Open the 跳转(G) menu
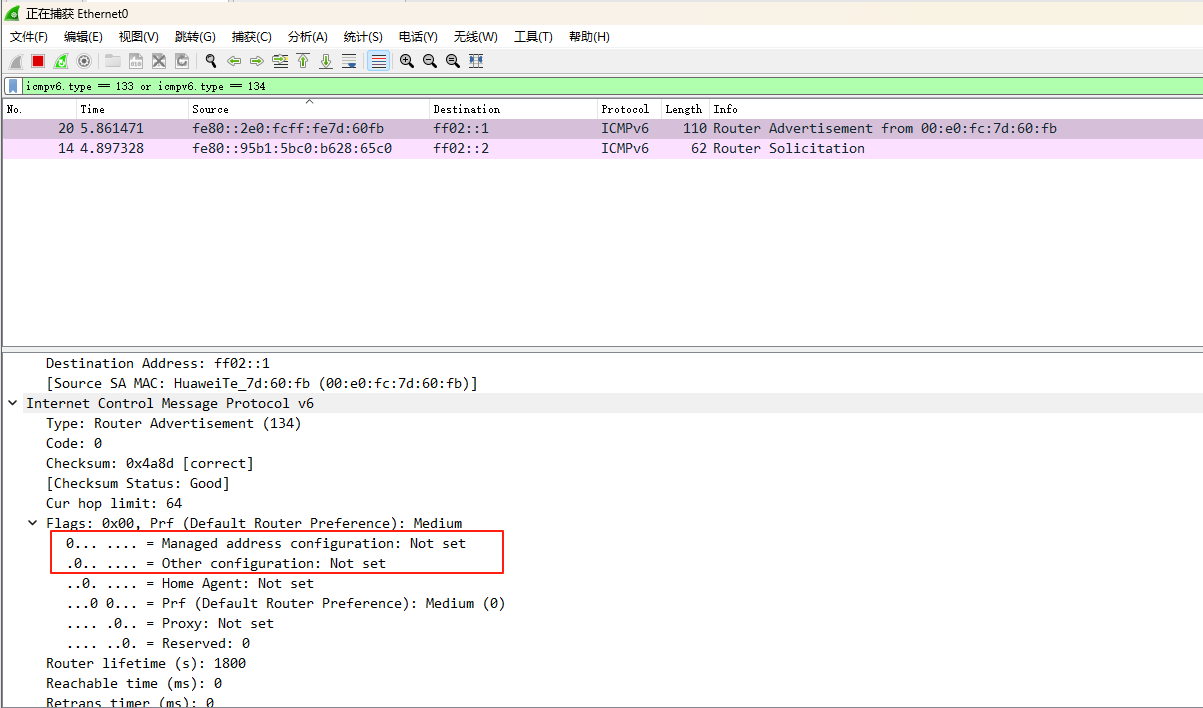The height and width of the screenshot is (708, 1203). point(195,37)
